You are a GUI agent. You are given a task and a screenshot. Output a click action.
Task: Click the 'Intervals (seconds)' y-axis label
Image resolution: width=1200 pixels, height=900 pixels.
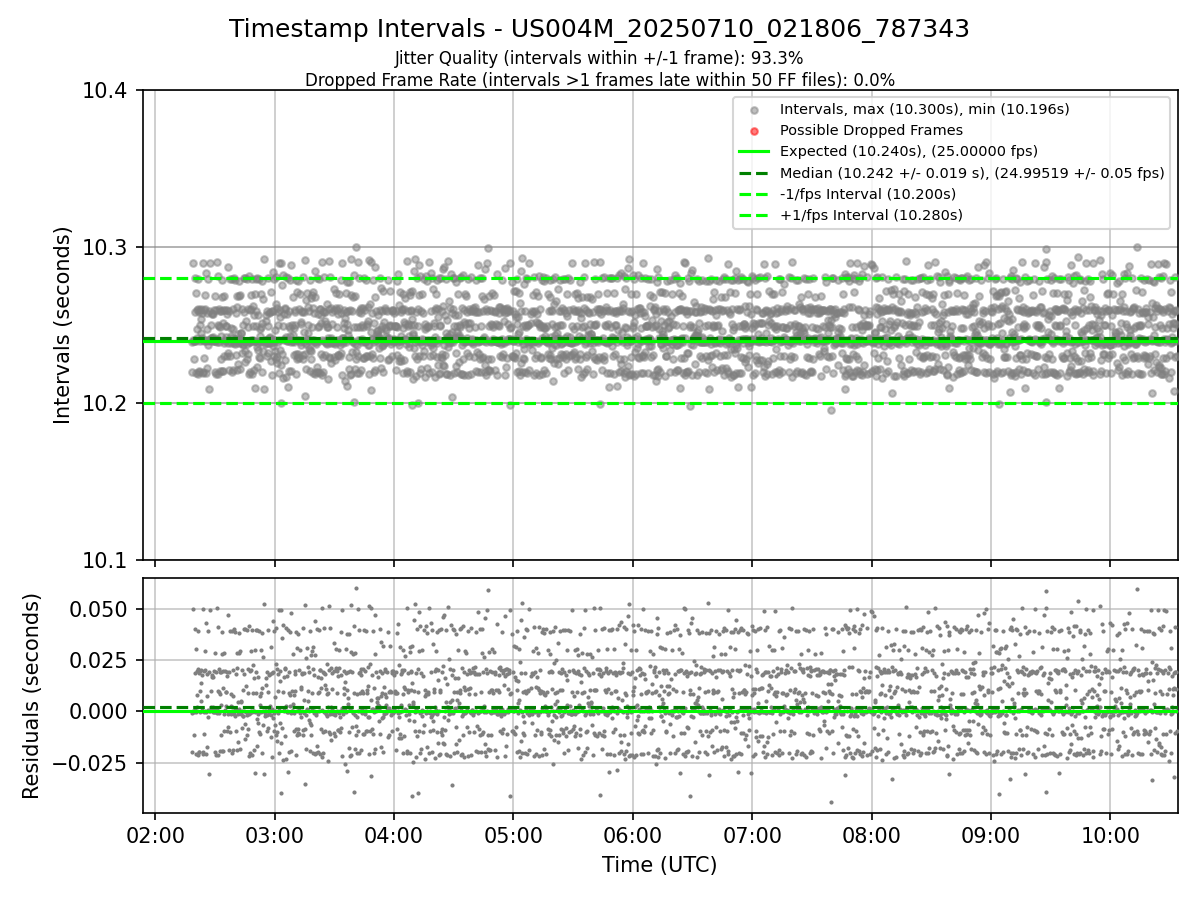coord(63,325)
